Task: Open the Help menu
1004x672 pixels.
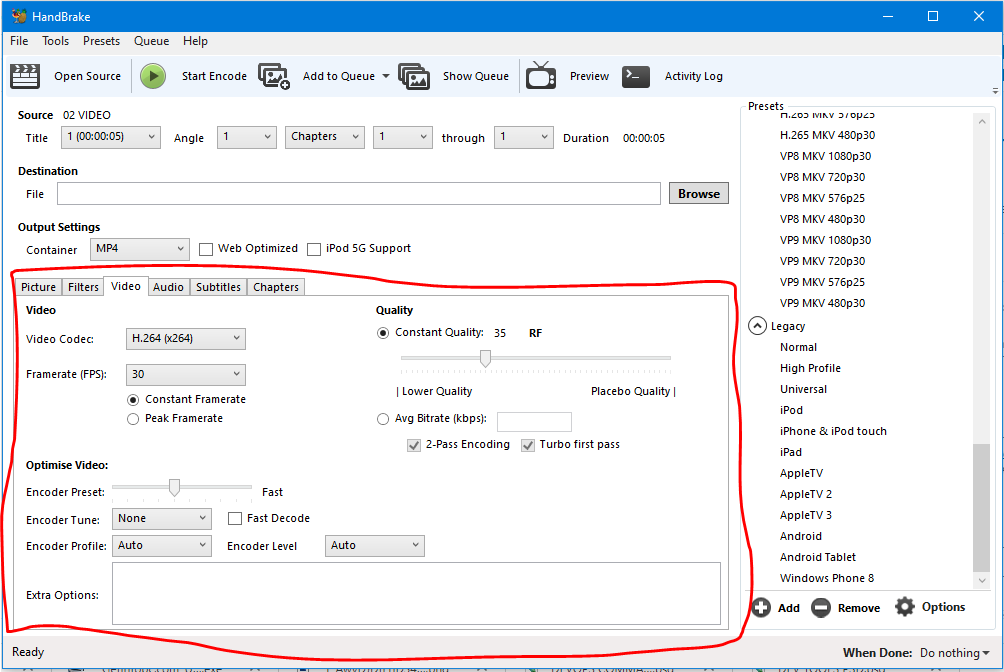Action: (195, 41)
